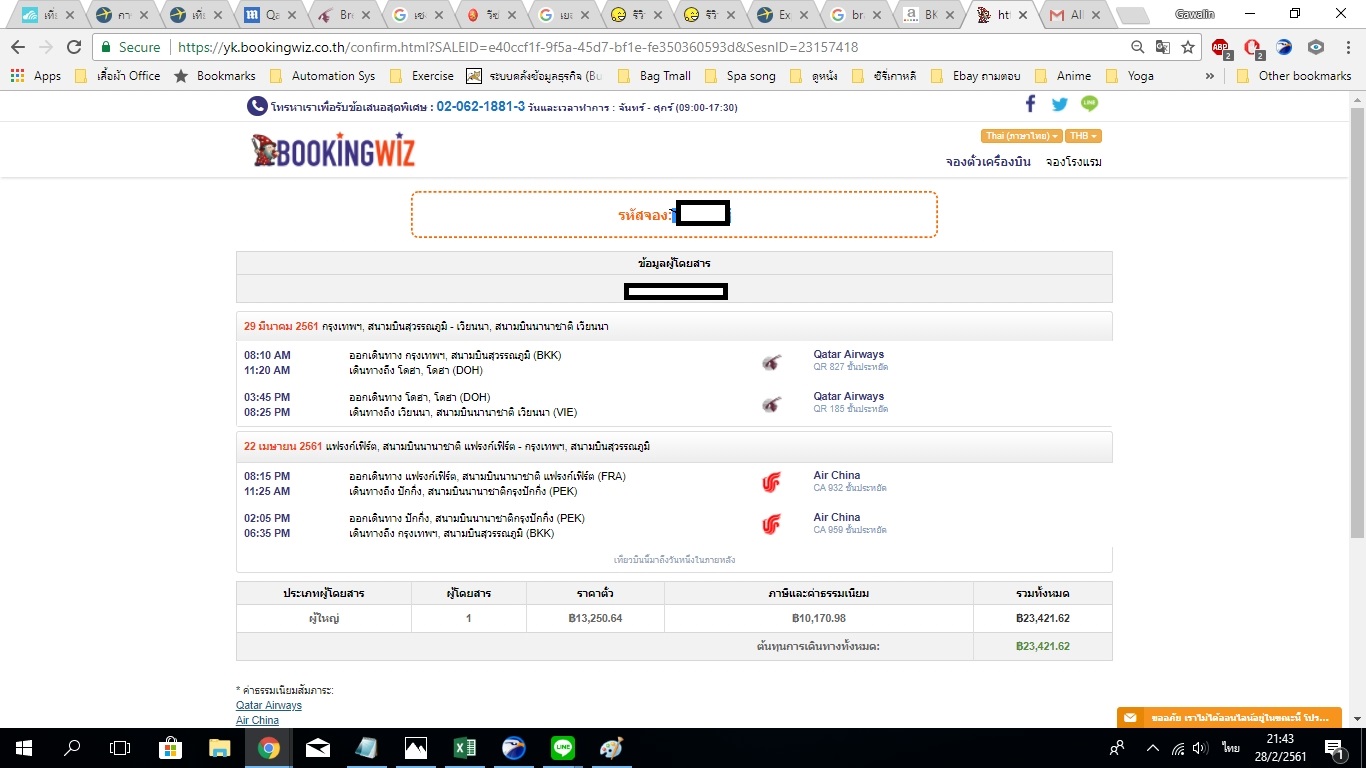Click total price ฿23,421.62 in green
This screenshot has height=768, width=1366.
(x=1043, y=646)
